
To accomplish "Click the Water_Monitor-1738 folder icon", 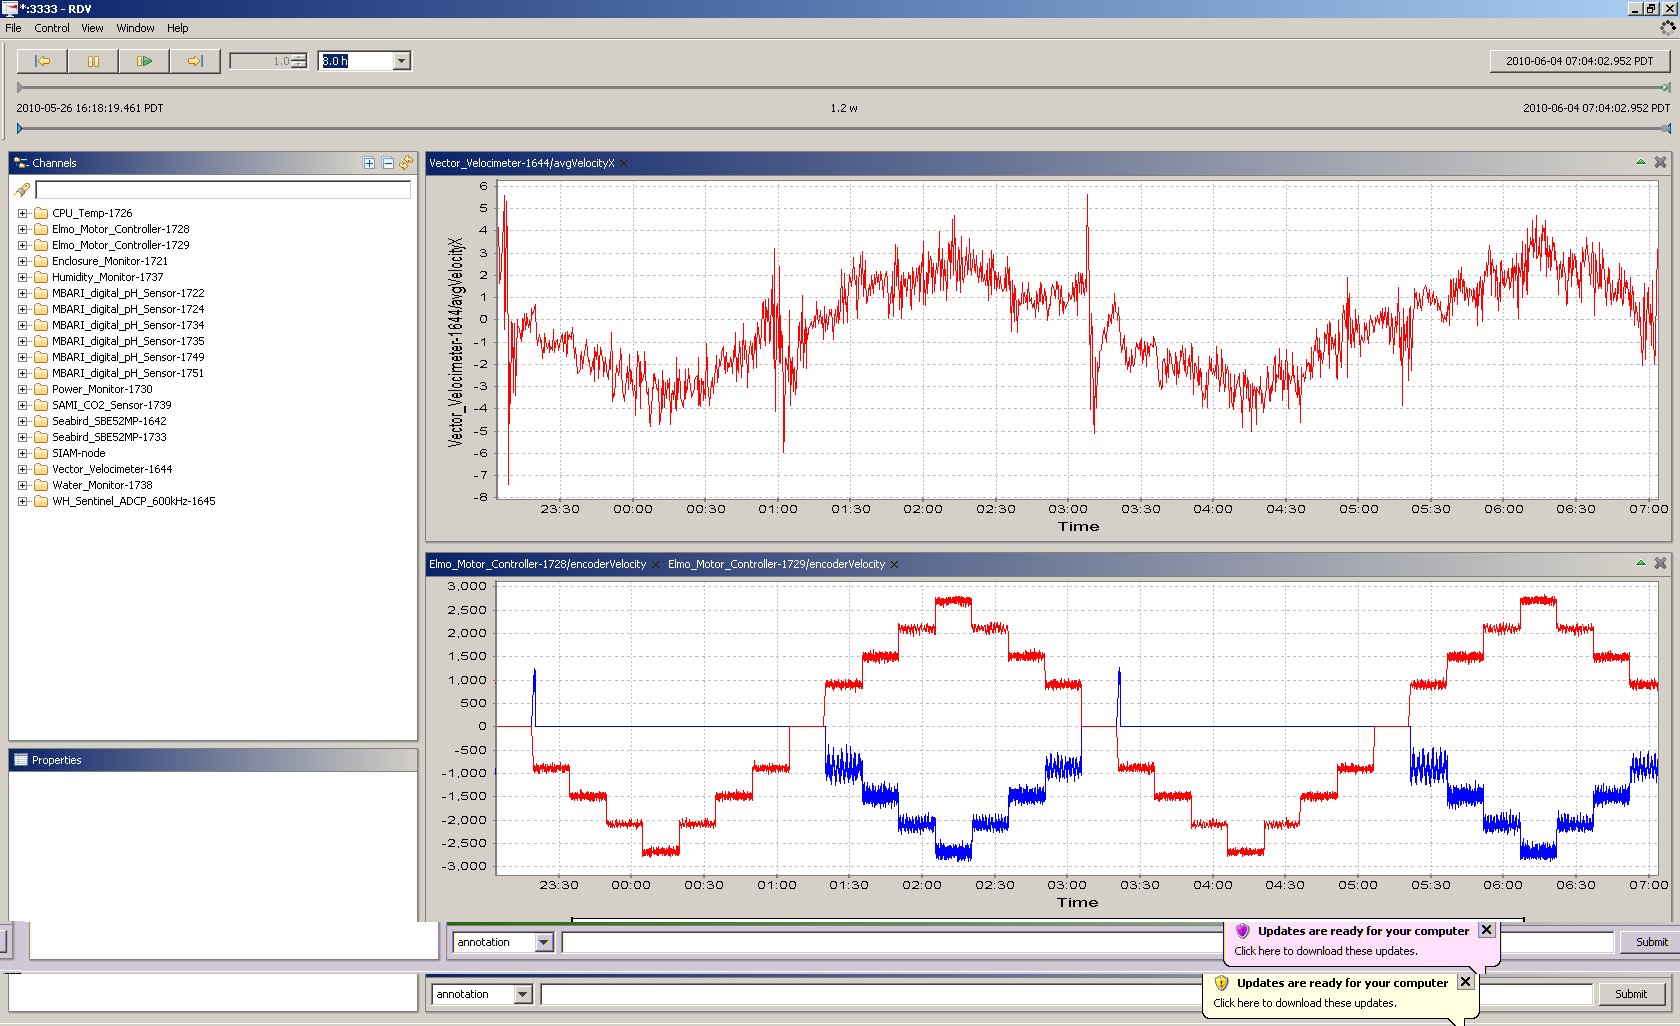I will (41, 485).
